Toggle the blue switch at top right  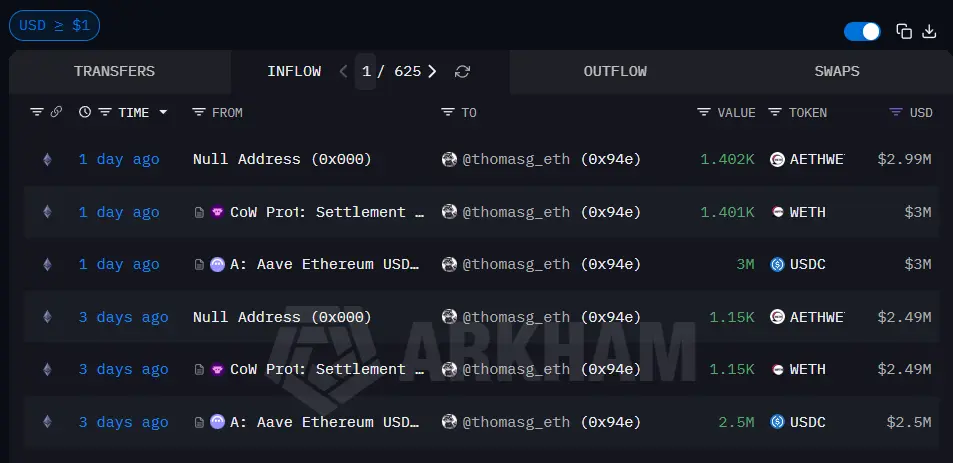861,31
